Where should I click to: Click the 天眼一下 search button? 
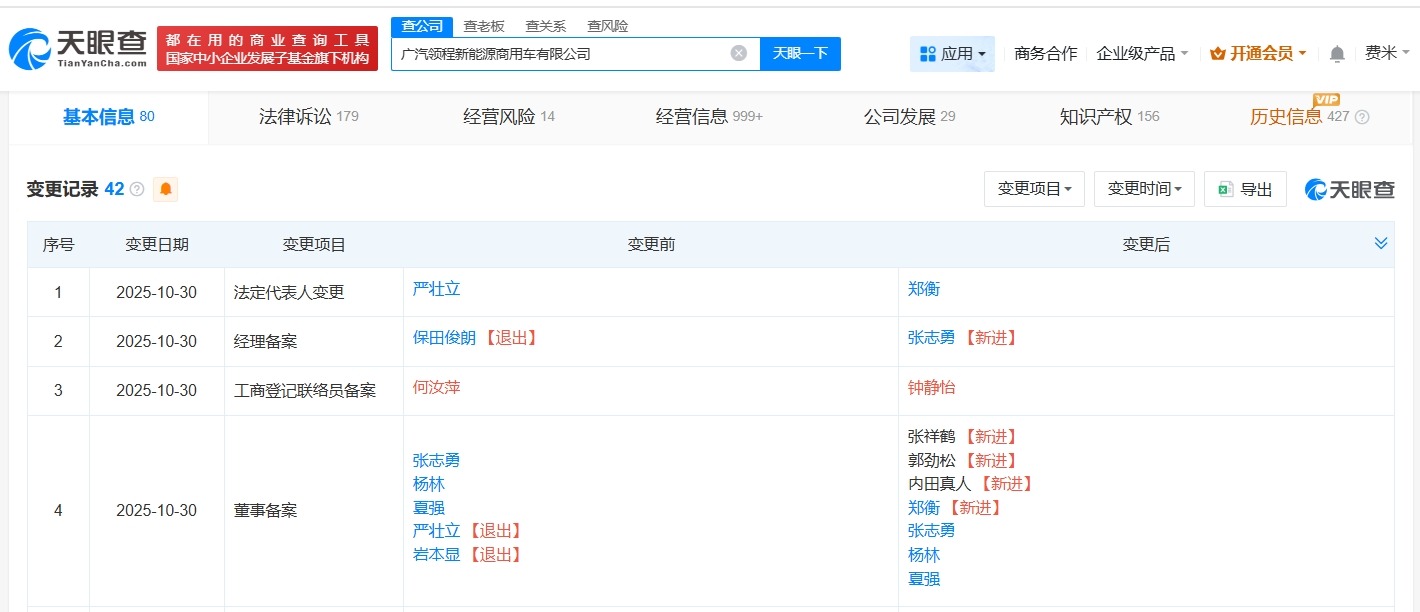click(800, 53)
